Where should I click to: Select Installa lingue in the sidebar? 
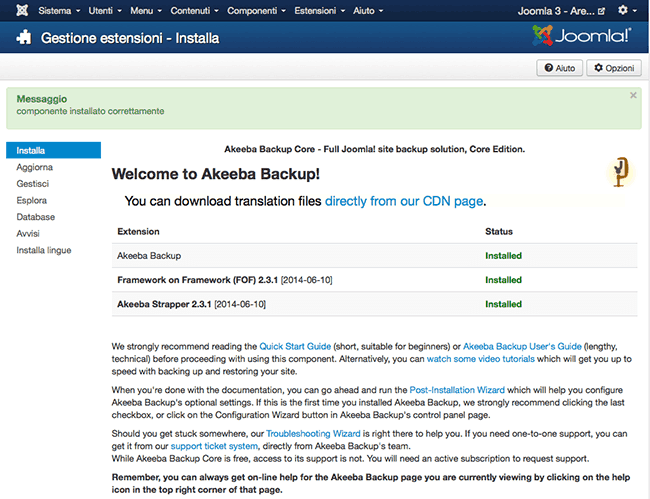coord(44,250)
